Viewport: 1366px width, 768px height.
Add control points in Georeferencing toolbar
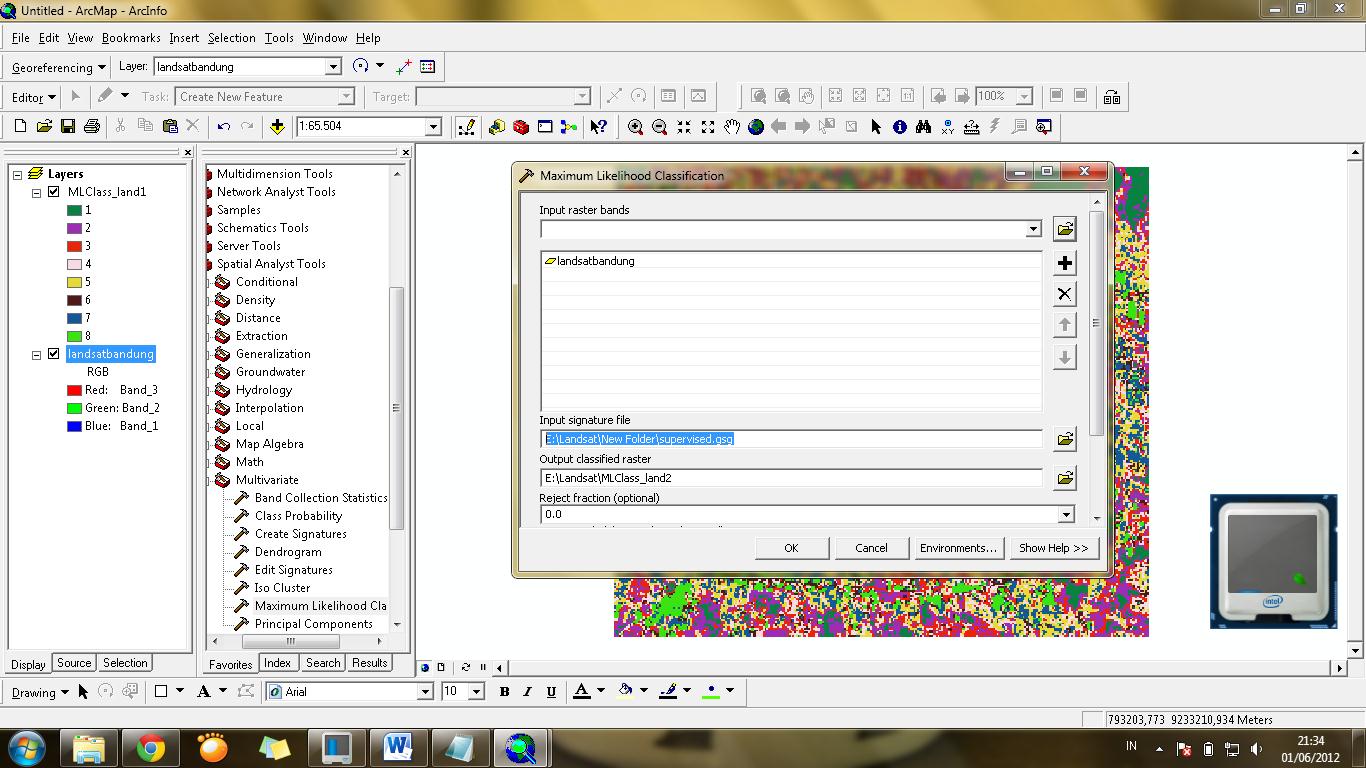[403, 67]
